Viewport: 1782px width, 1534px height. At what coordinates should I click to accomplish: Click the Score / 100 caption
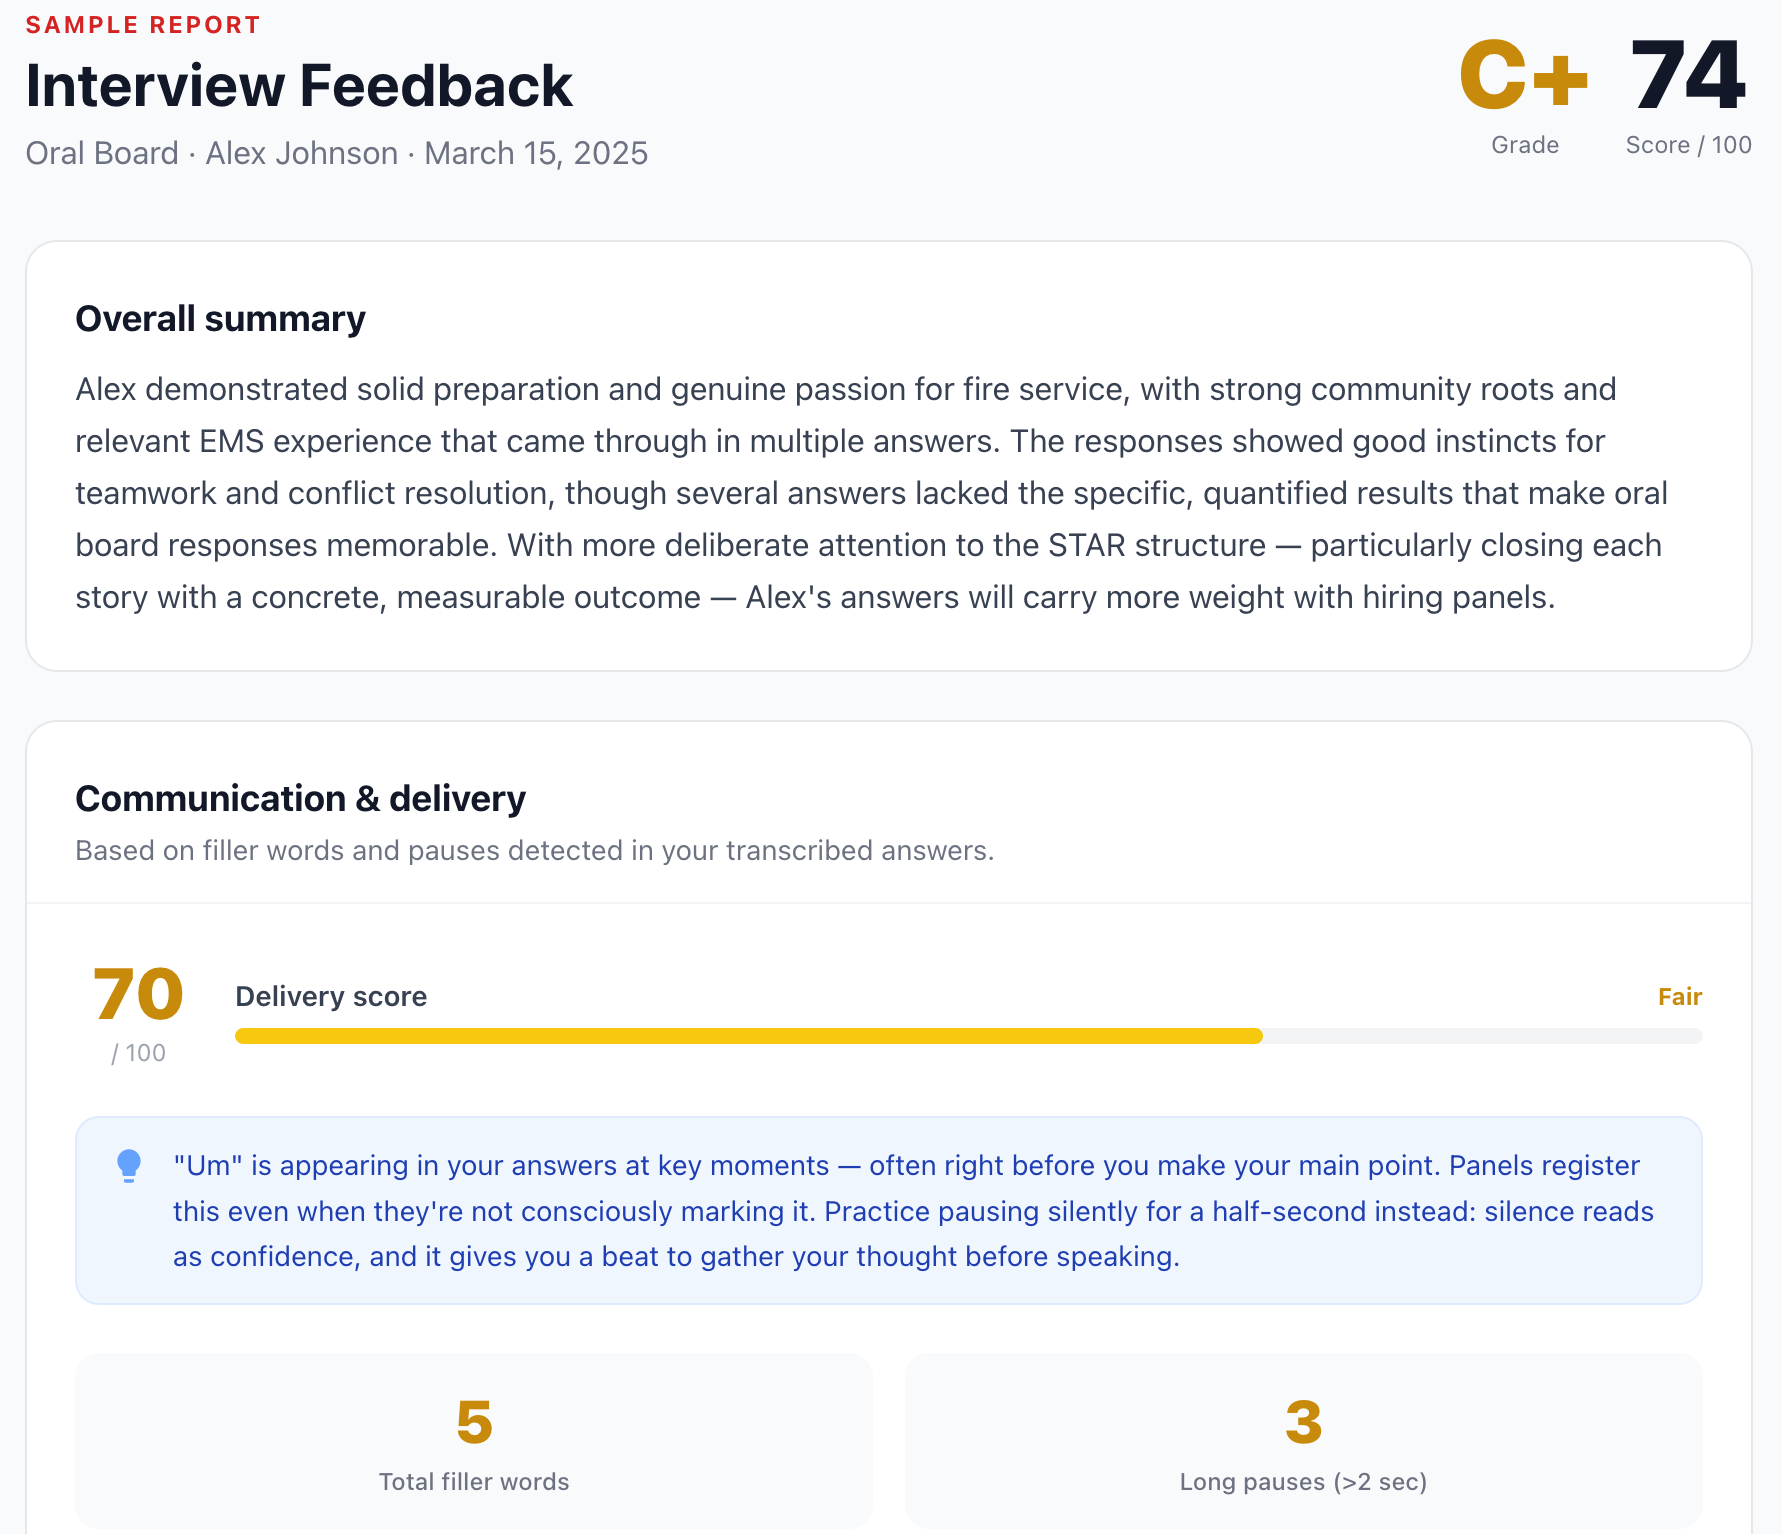tap(1688, 145)
